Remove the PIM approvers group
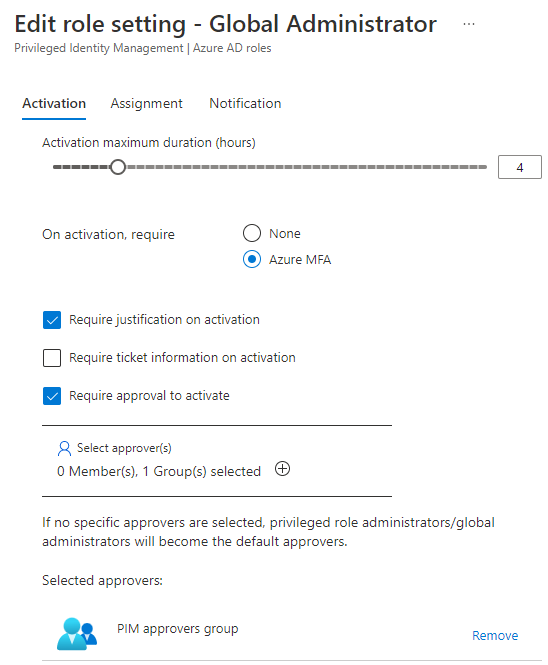 (495, 635)
